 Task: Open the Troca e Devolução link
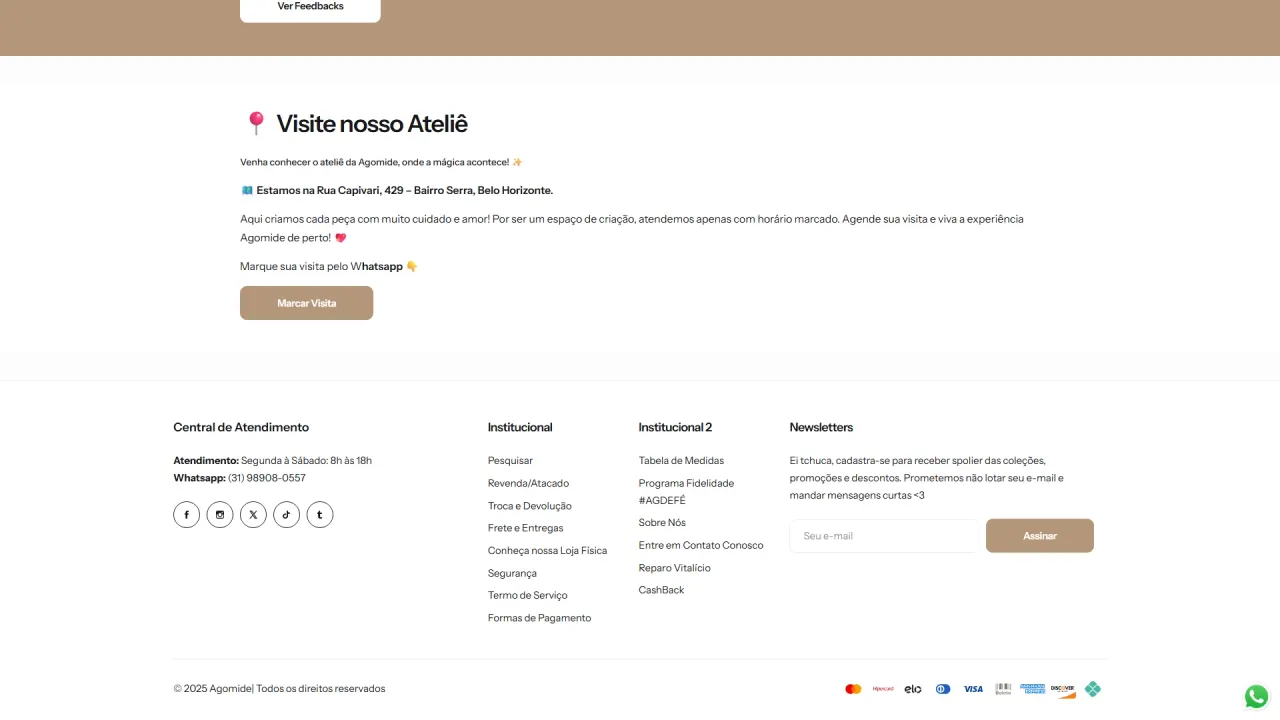coord(530,506)
